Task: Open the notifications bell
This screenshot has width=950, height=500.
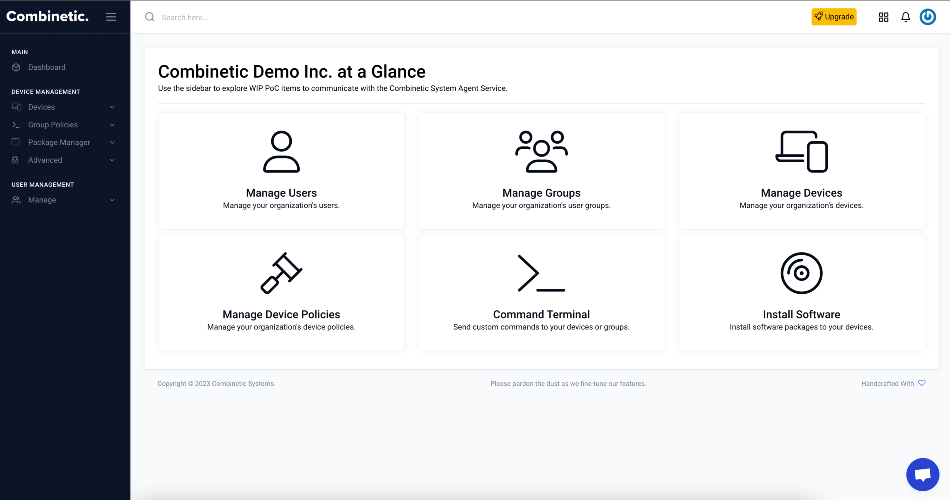Action: tap(905, 17)
